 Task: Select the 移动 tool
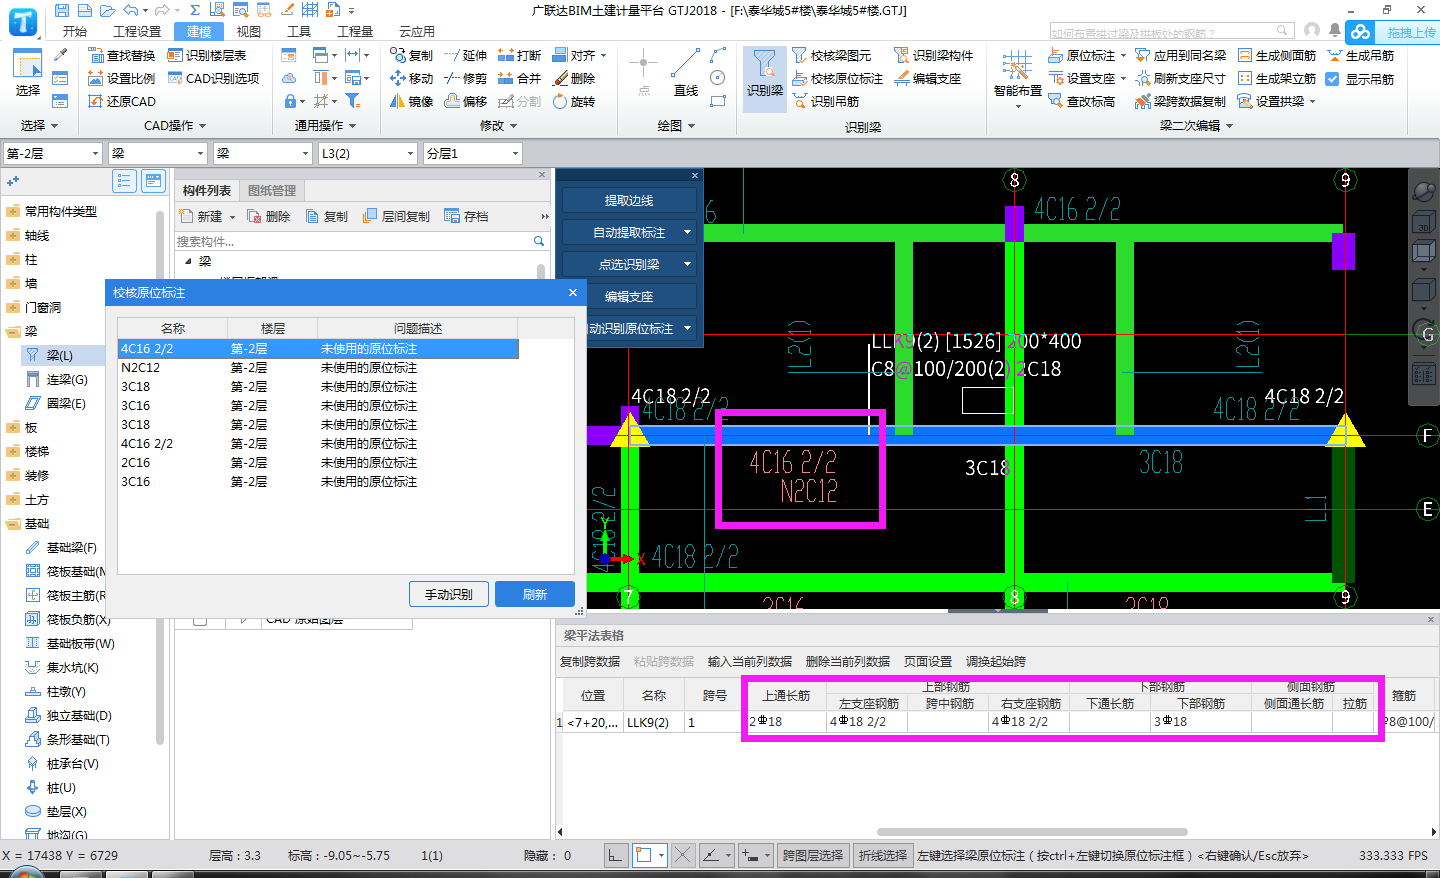(411, 78)
